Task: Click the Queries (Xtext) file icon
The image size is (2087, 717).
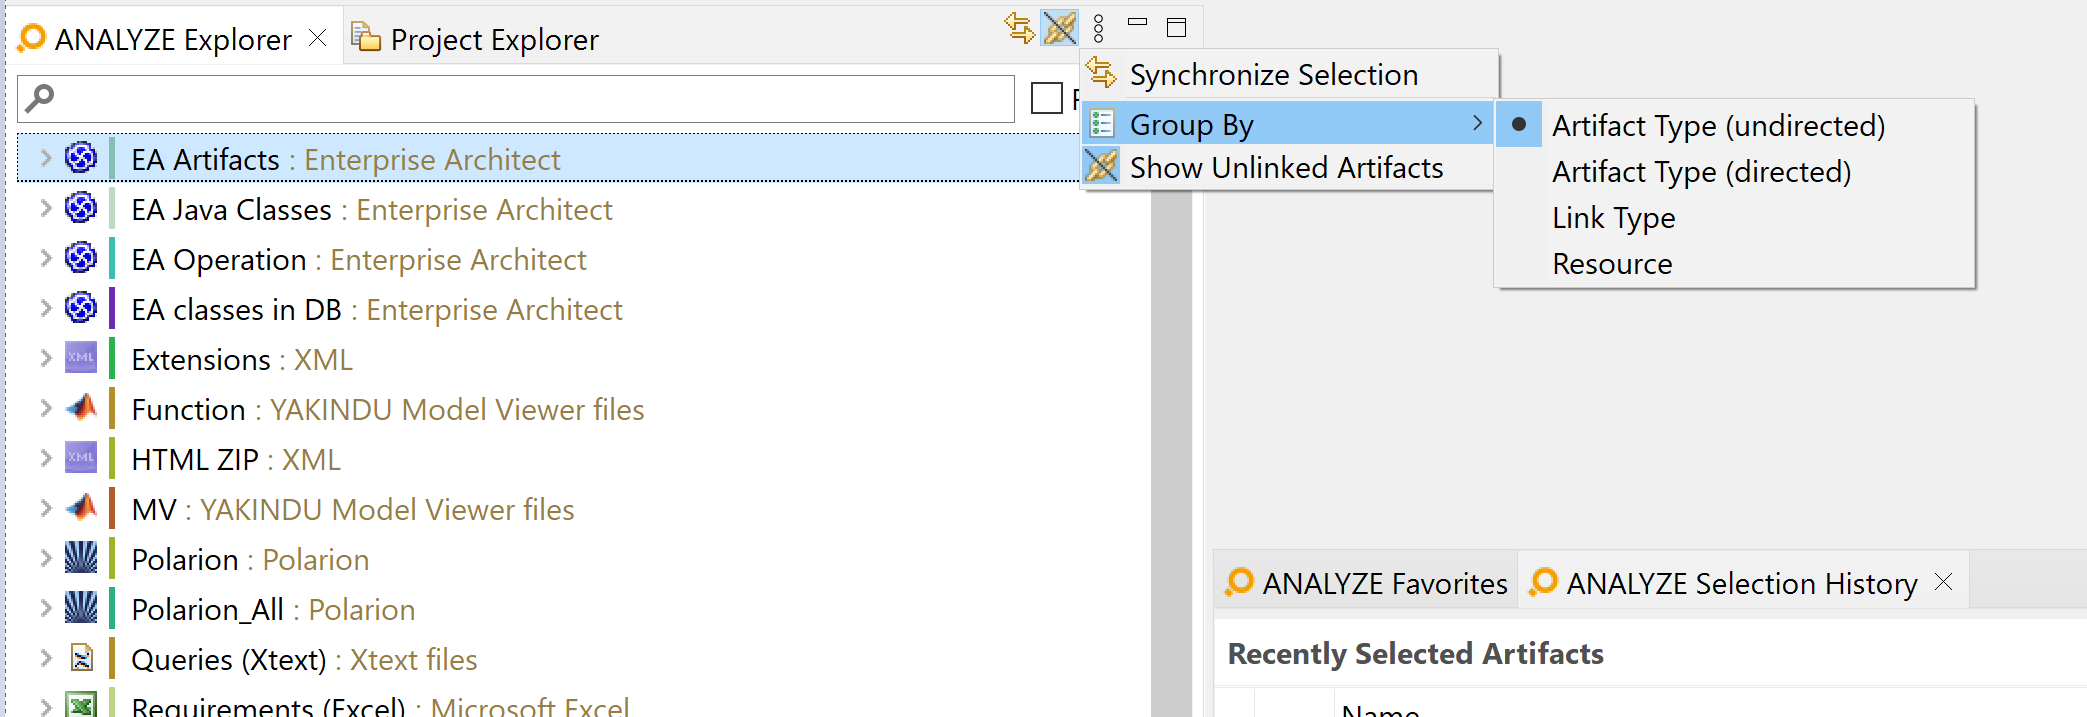Action: pyautogui.click(x=82, y=657)
